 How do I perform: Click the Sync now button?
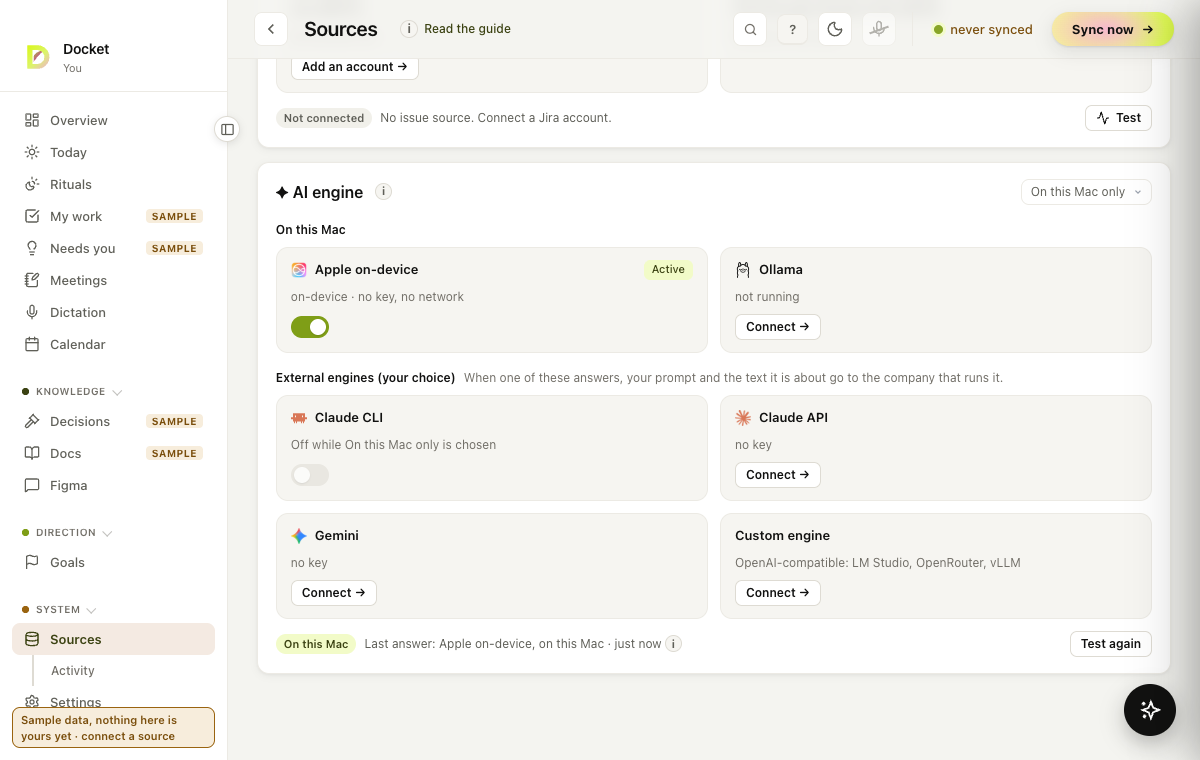tap(1112, 29)
